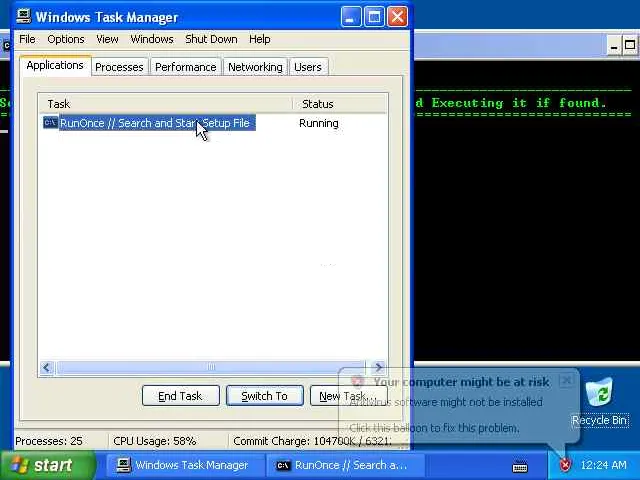Screen dimensions: 640x480
Task: Open the Recycle Bin desktop icon
Action: tap(600, 402)
